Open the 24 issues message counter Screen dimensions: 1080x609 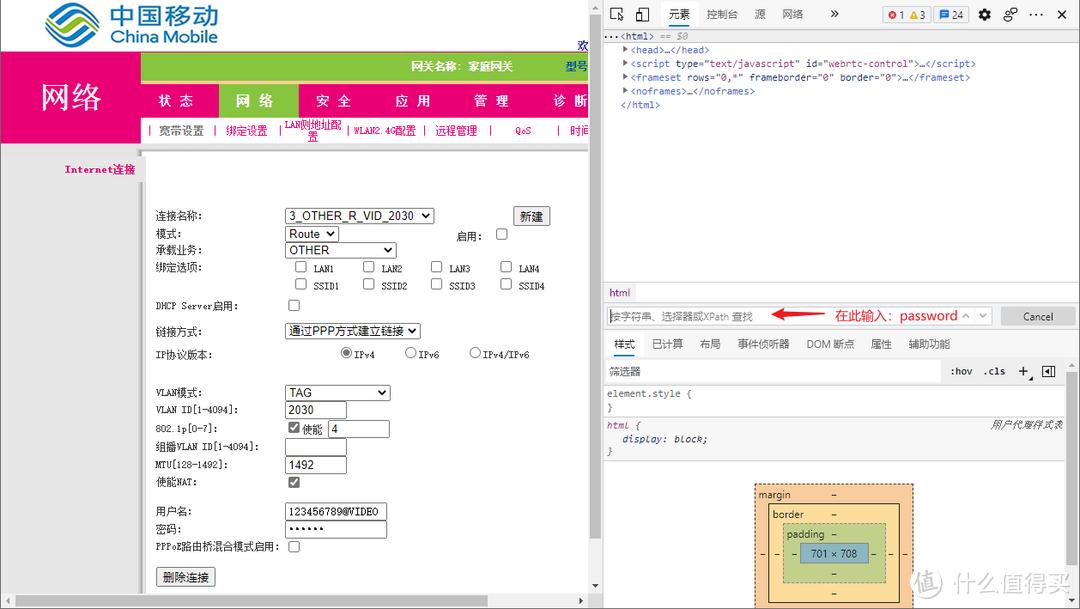(x=951, y=14)
